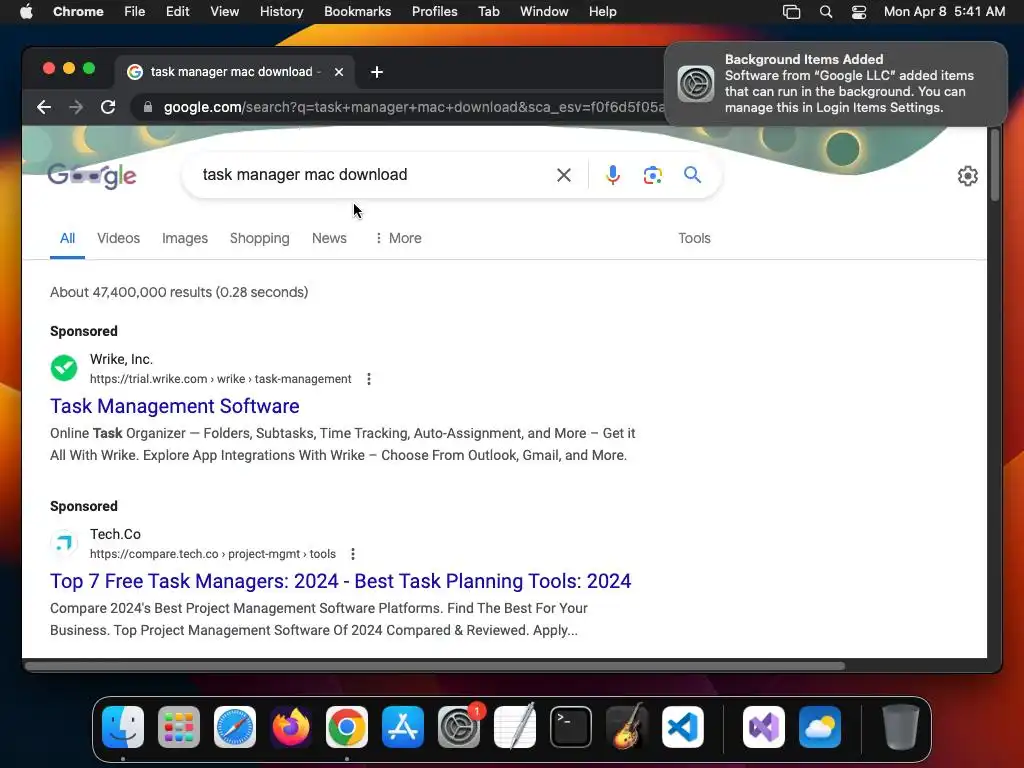The width and height of the screenshot is (1024, 768).
Task: Click the site lock icon in address bar
Action: point(148,107)
